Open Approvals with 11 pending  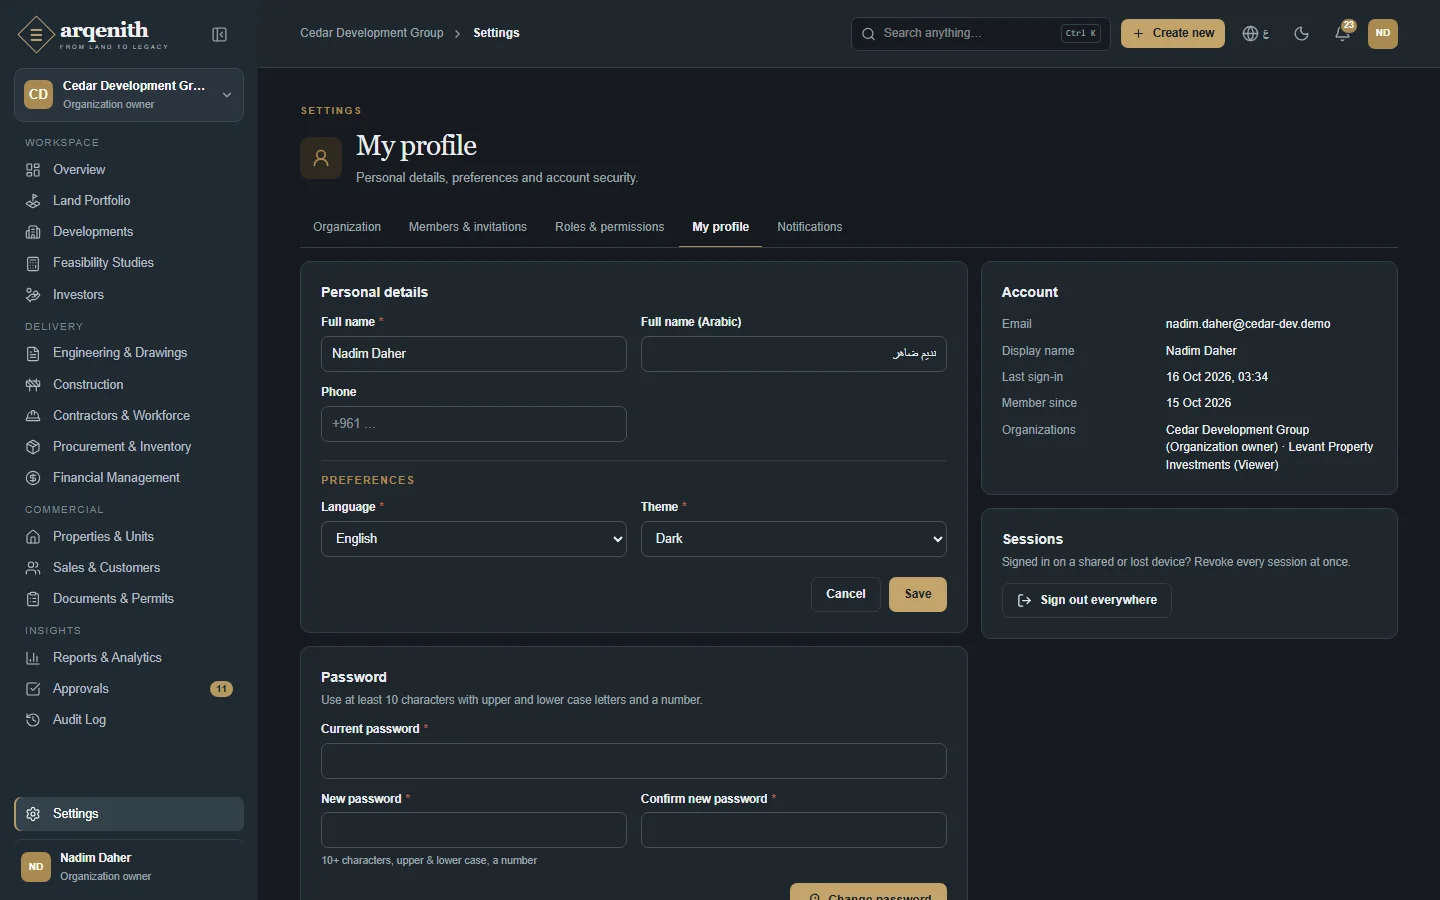click(129, 689)
